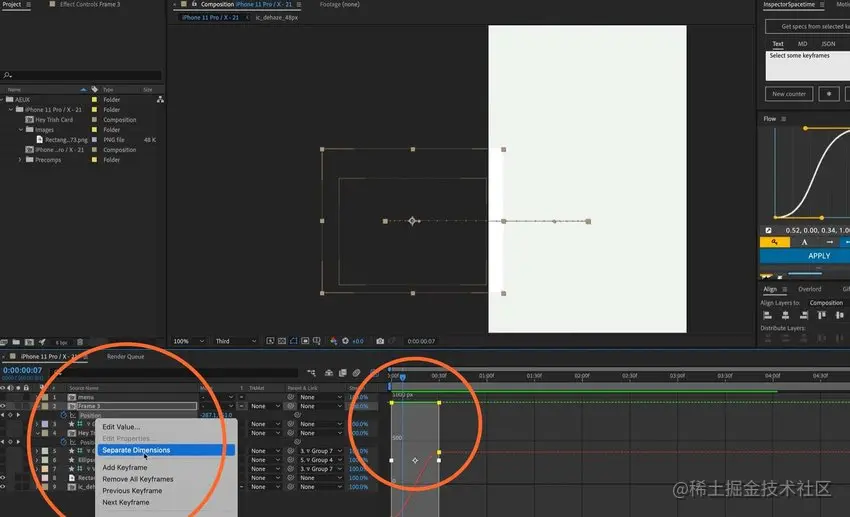The width and height of the screenshot is (850, 517).
Task: Choose Add Keyframe from the context menu
Action: 125,467
